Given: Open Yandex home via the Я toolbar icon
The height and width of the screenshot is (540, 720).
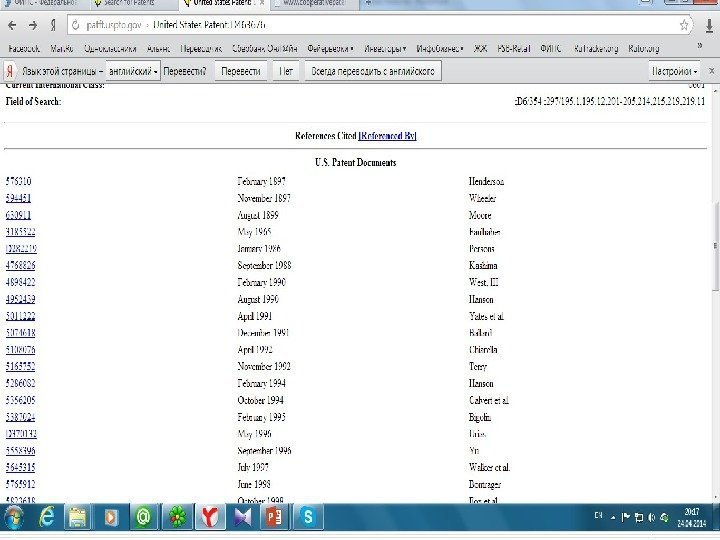Looking at the screenshot, I should point(53,25).
